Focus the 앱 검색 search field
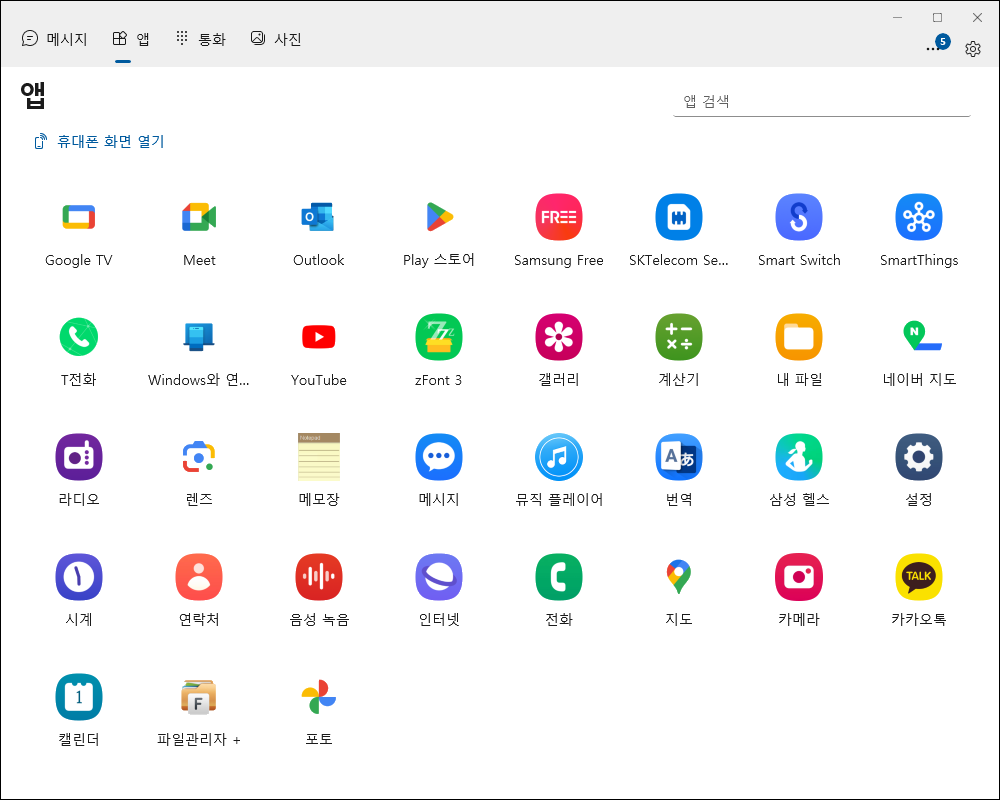 tap(821, 101)
